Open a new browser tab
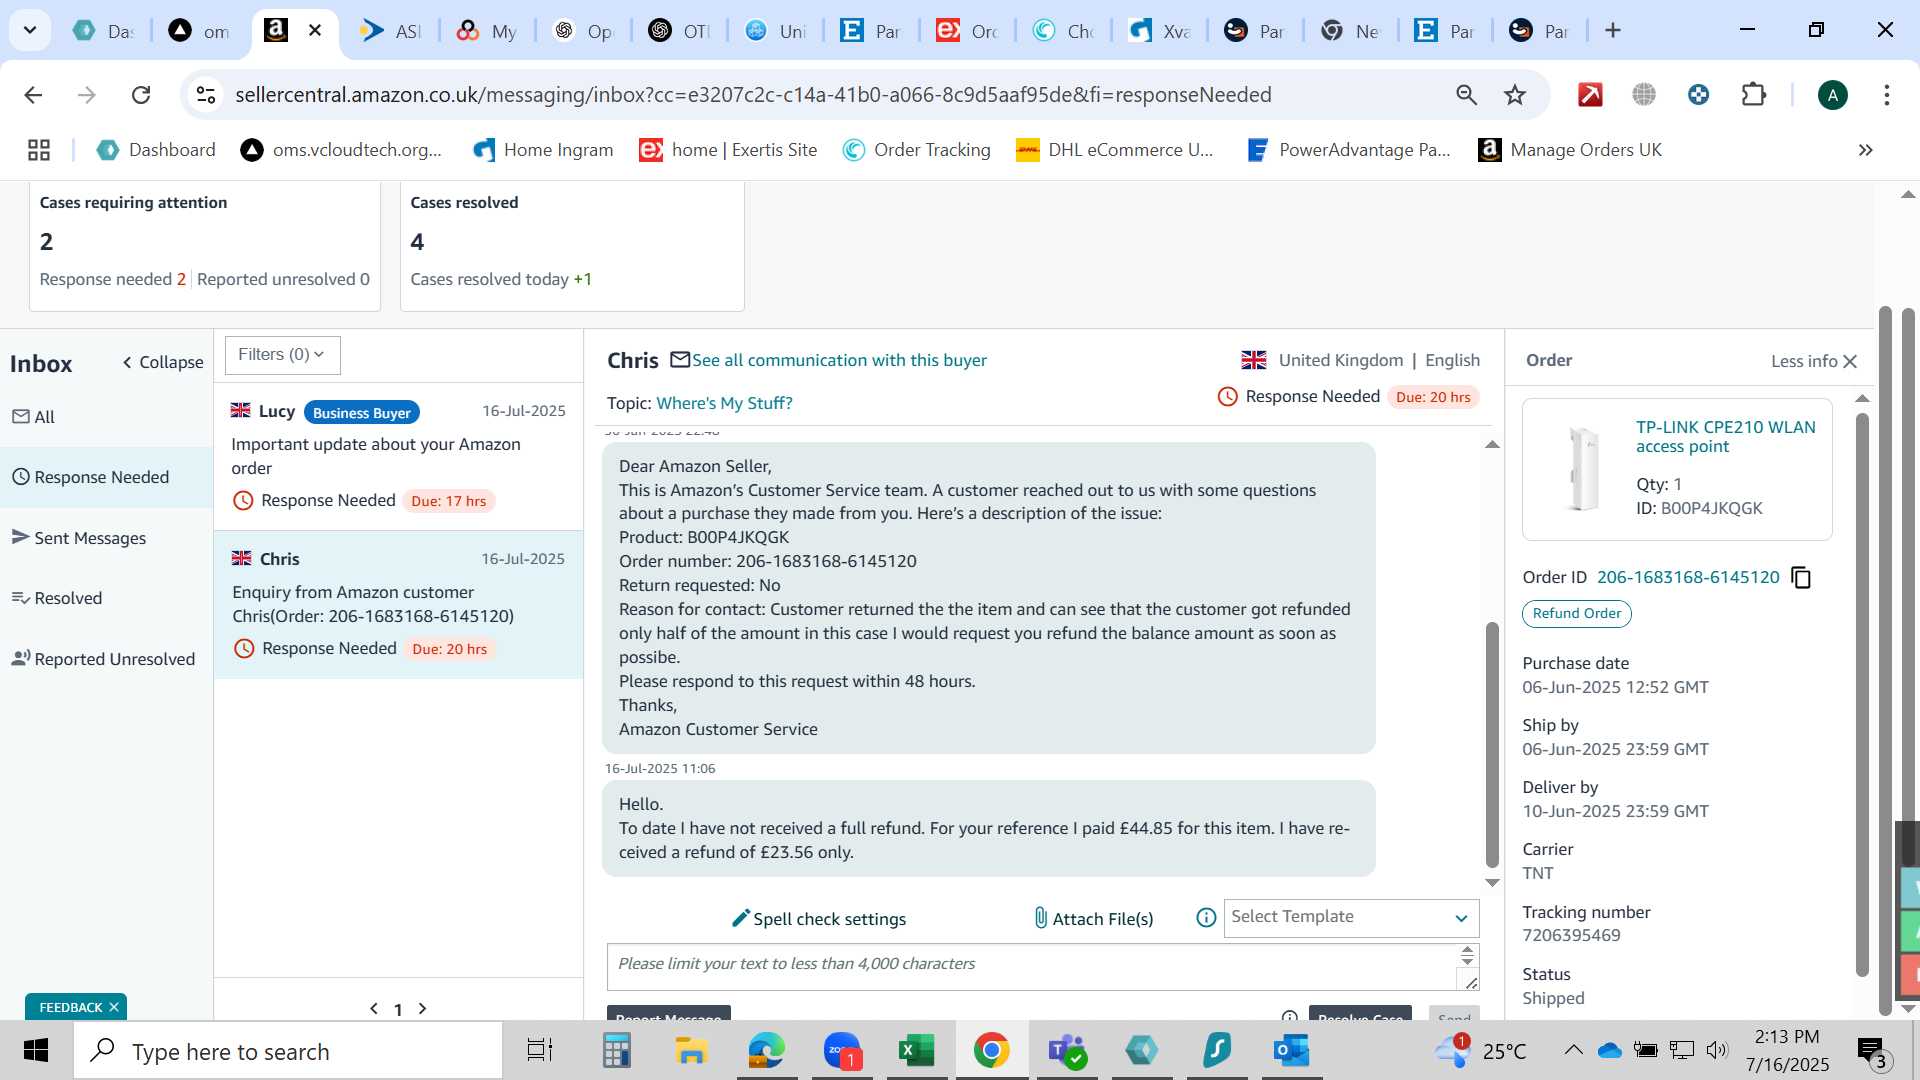 click(1612, 30)
